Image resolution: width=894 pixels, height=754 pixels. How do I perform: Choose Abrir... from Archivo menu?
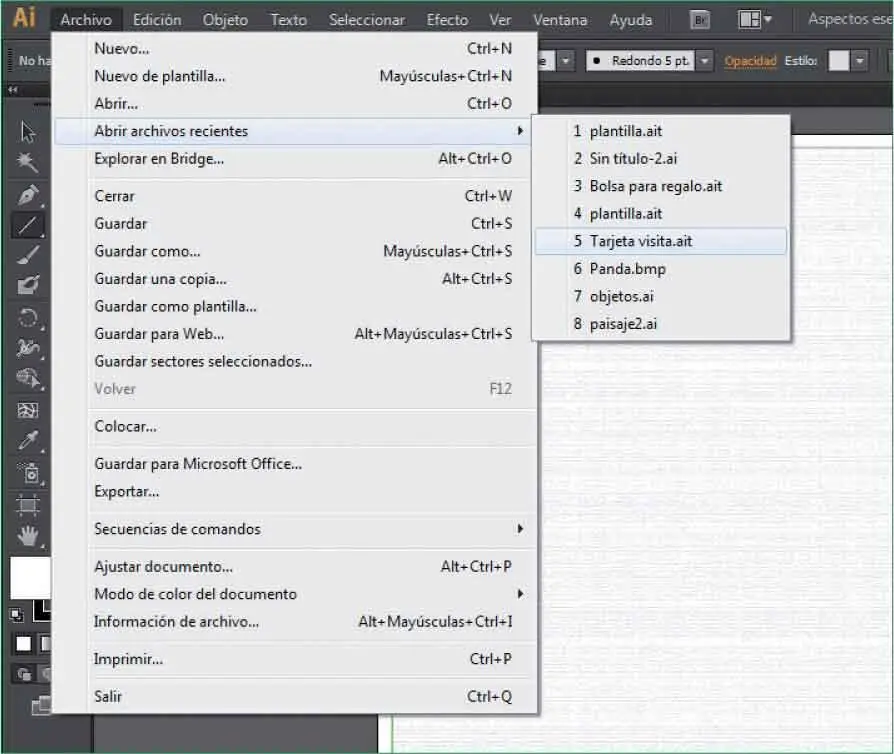295,103
